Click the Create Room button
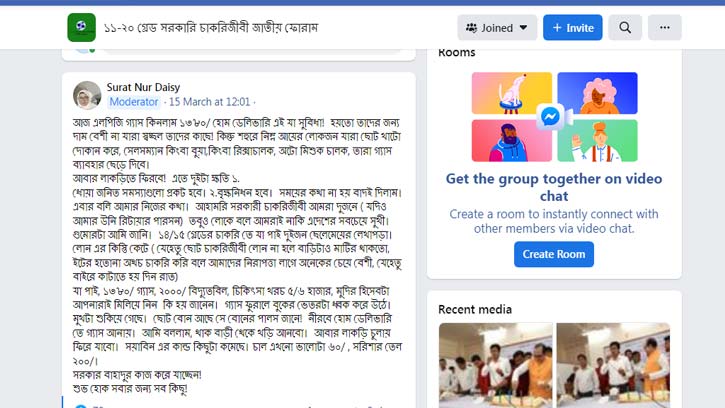Viewport: 725px width, 408px height. click(553, 254)
